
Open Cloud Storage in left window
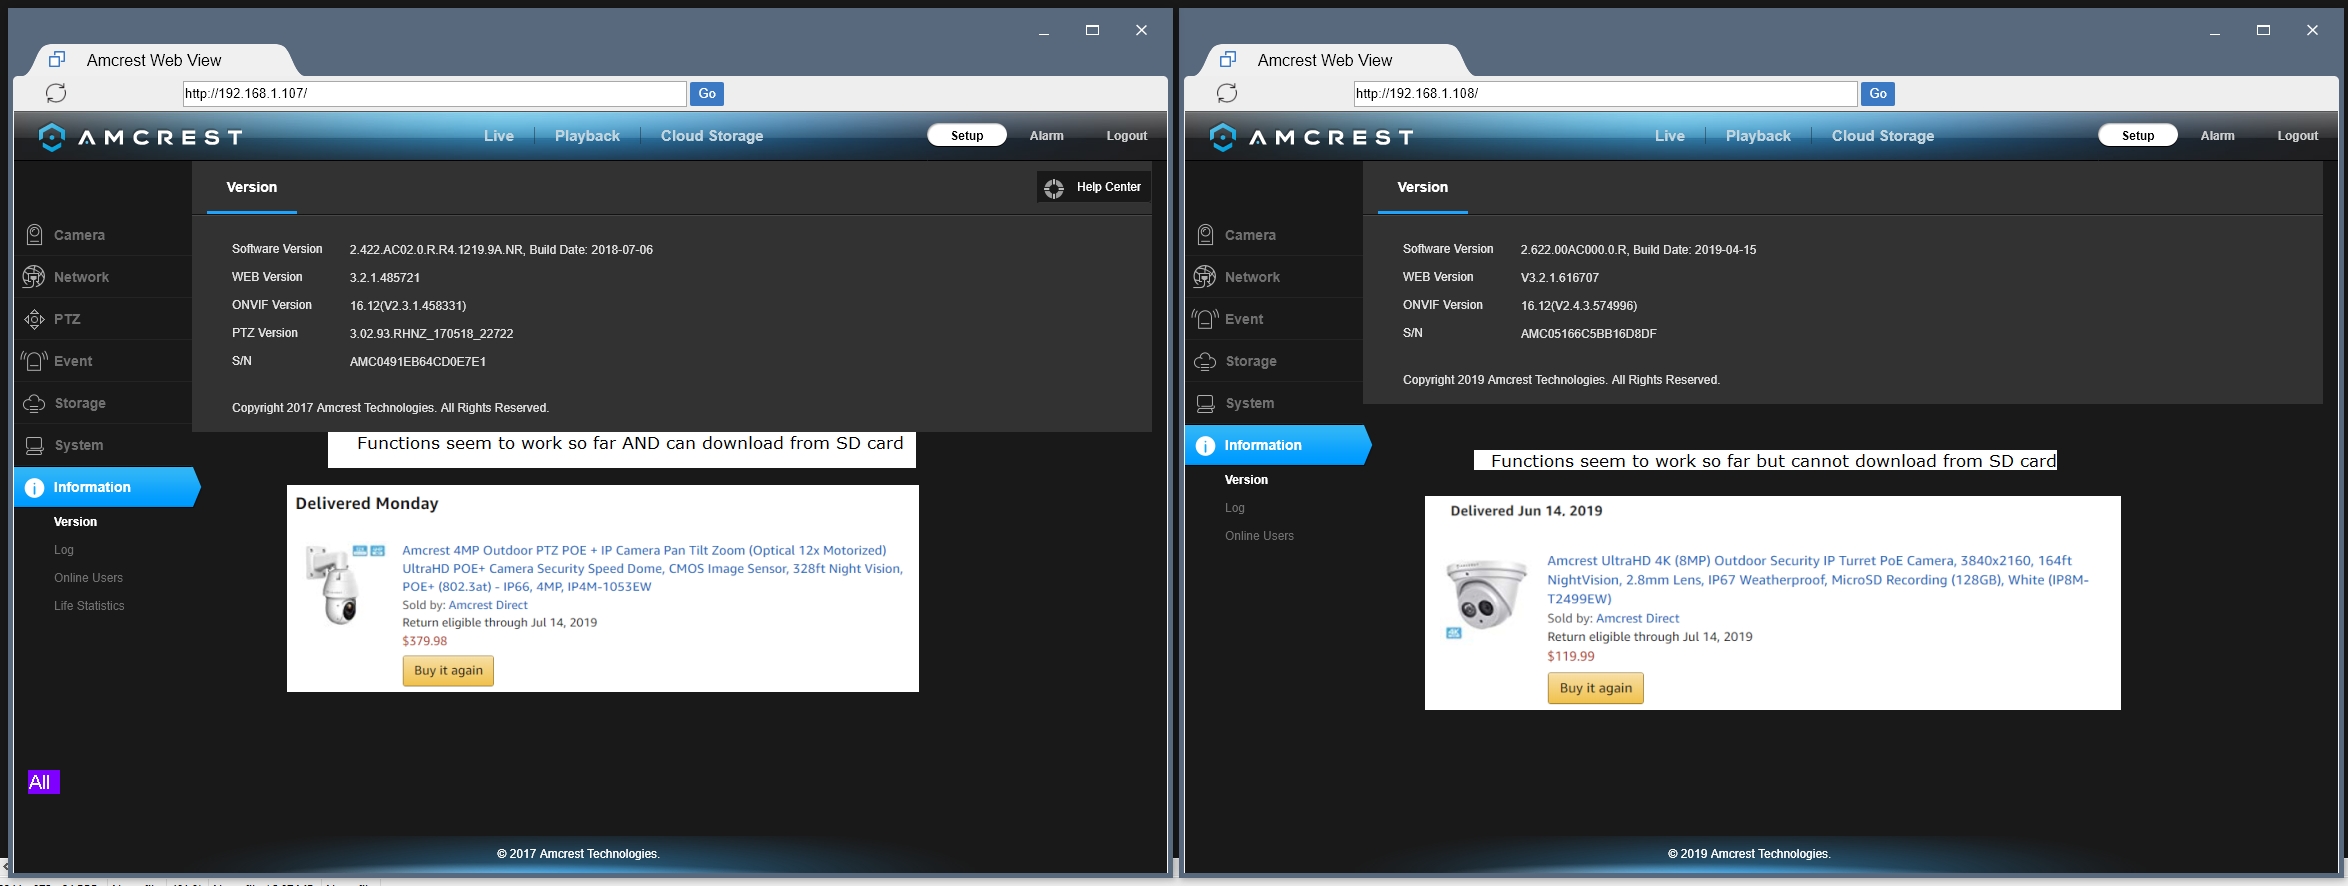click(712, 136)
